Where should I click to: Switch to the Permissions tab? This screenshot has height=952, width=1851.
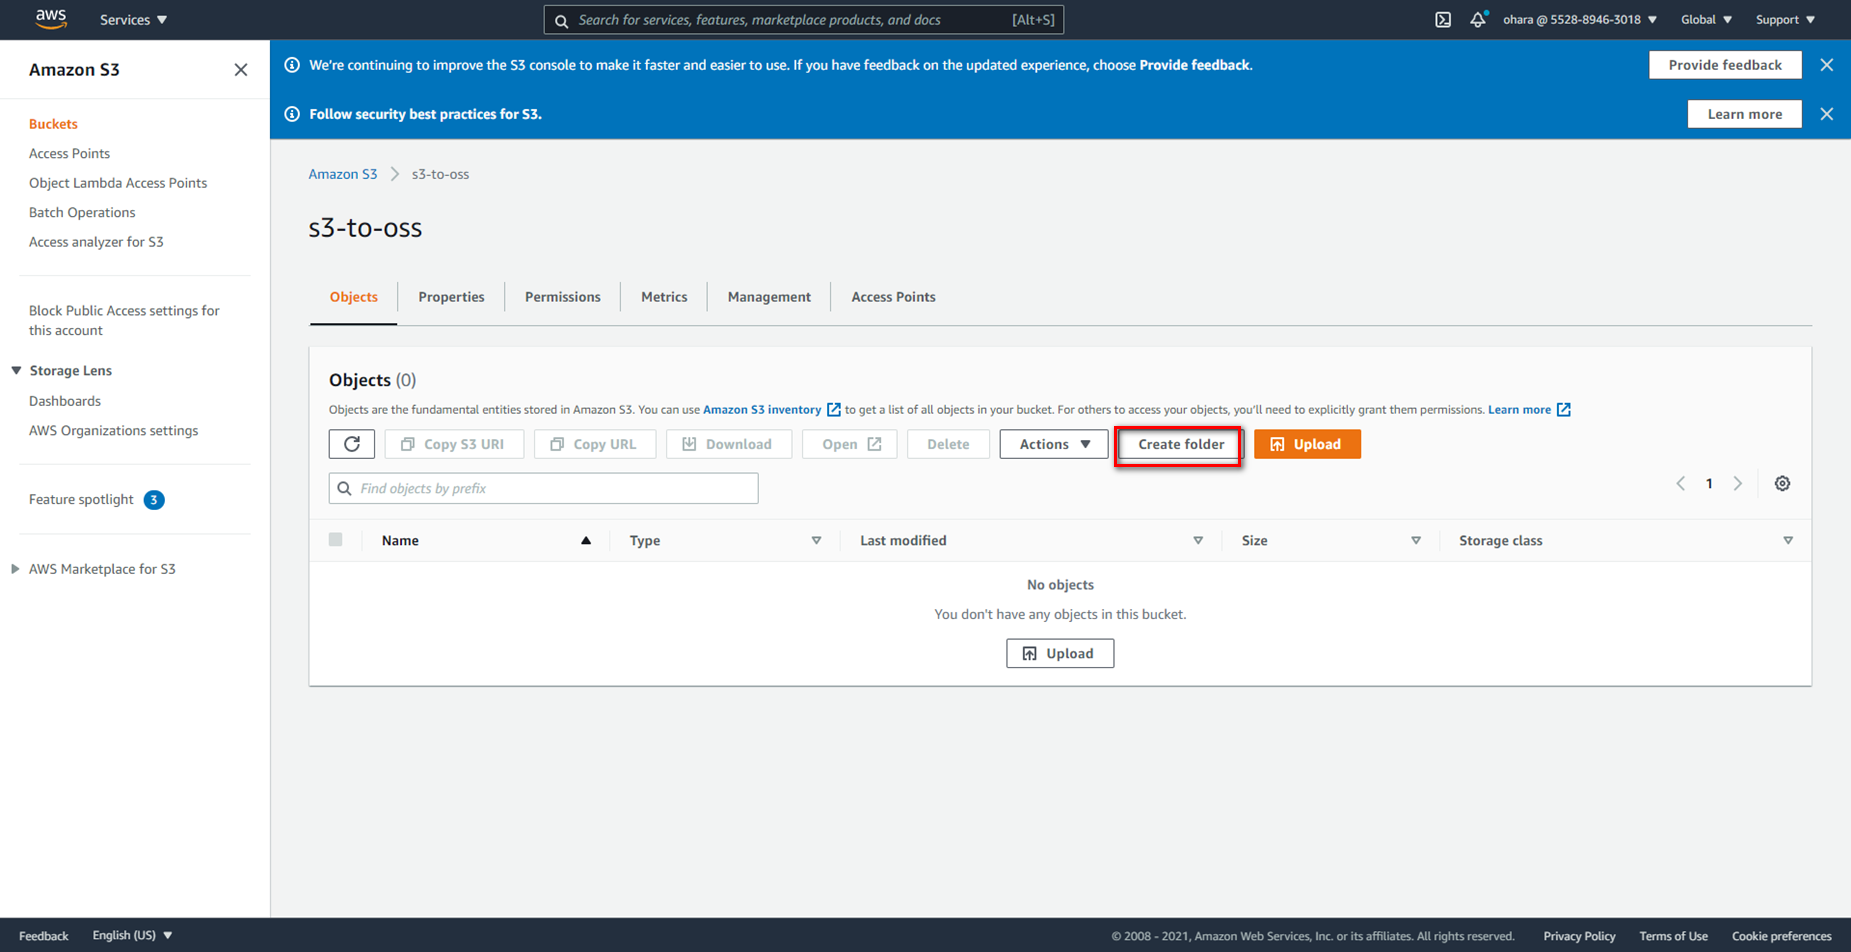[563, 297]
